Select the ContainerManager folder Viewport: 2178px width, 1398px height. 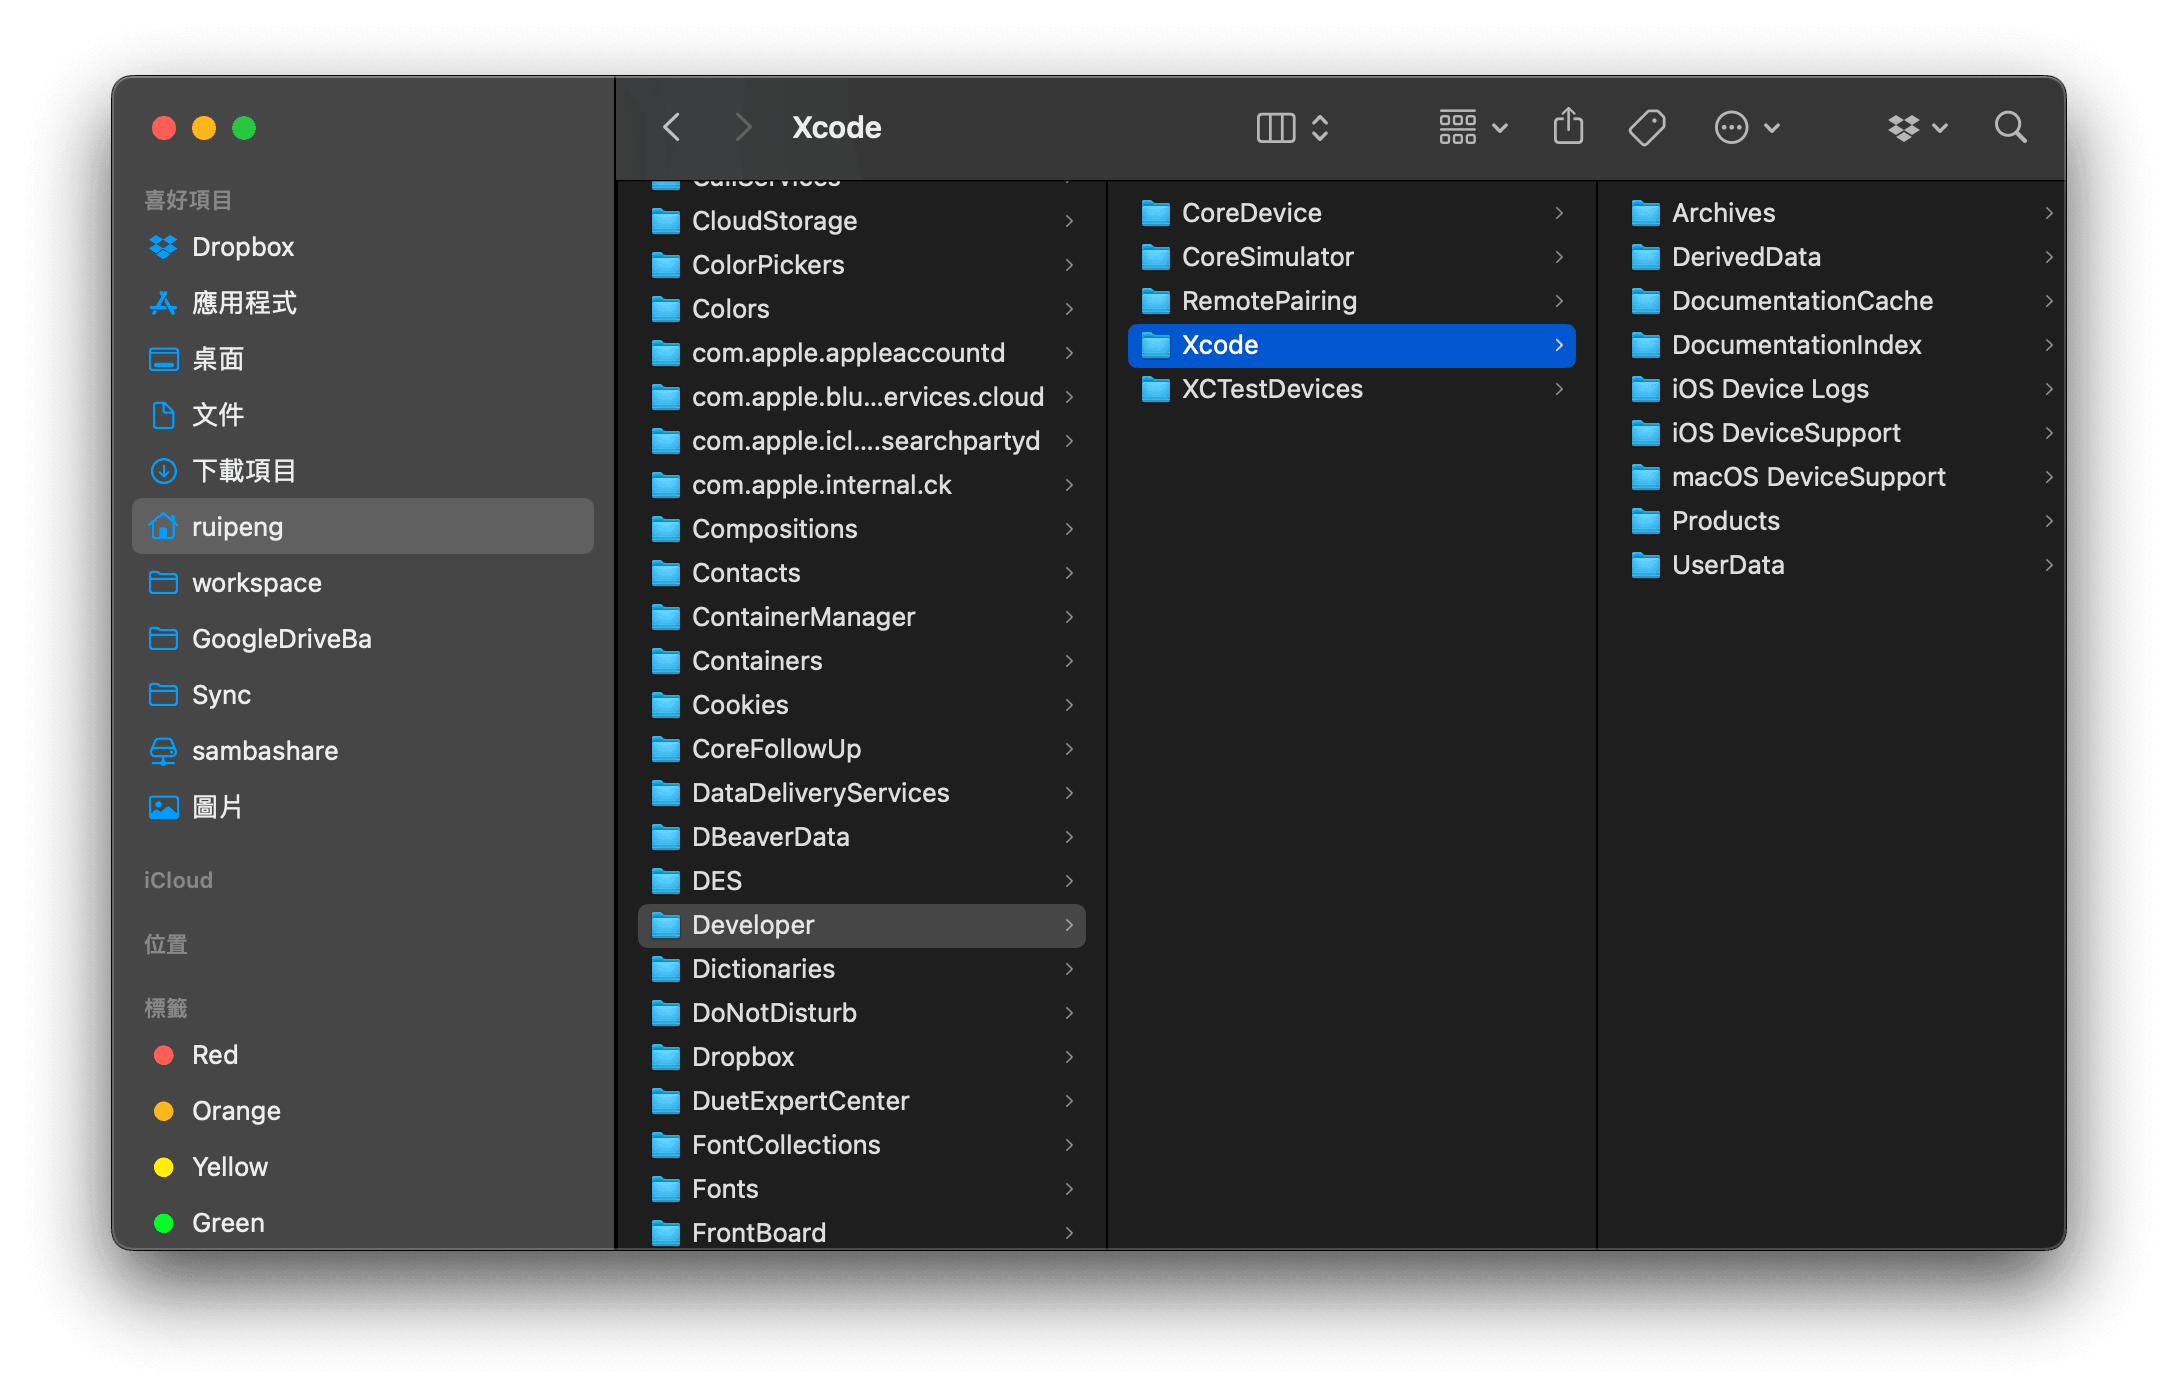coord(862,617)
